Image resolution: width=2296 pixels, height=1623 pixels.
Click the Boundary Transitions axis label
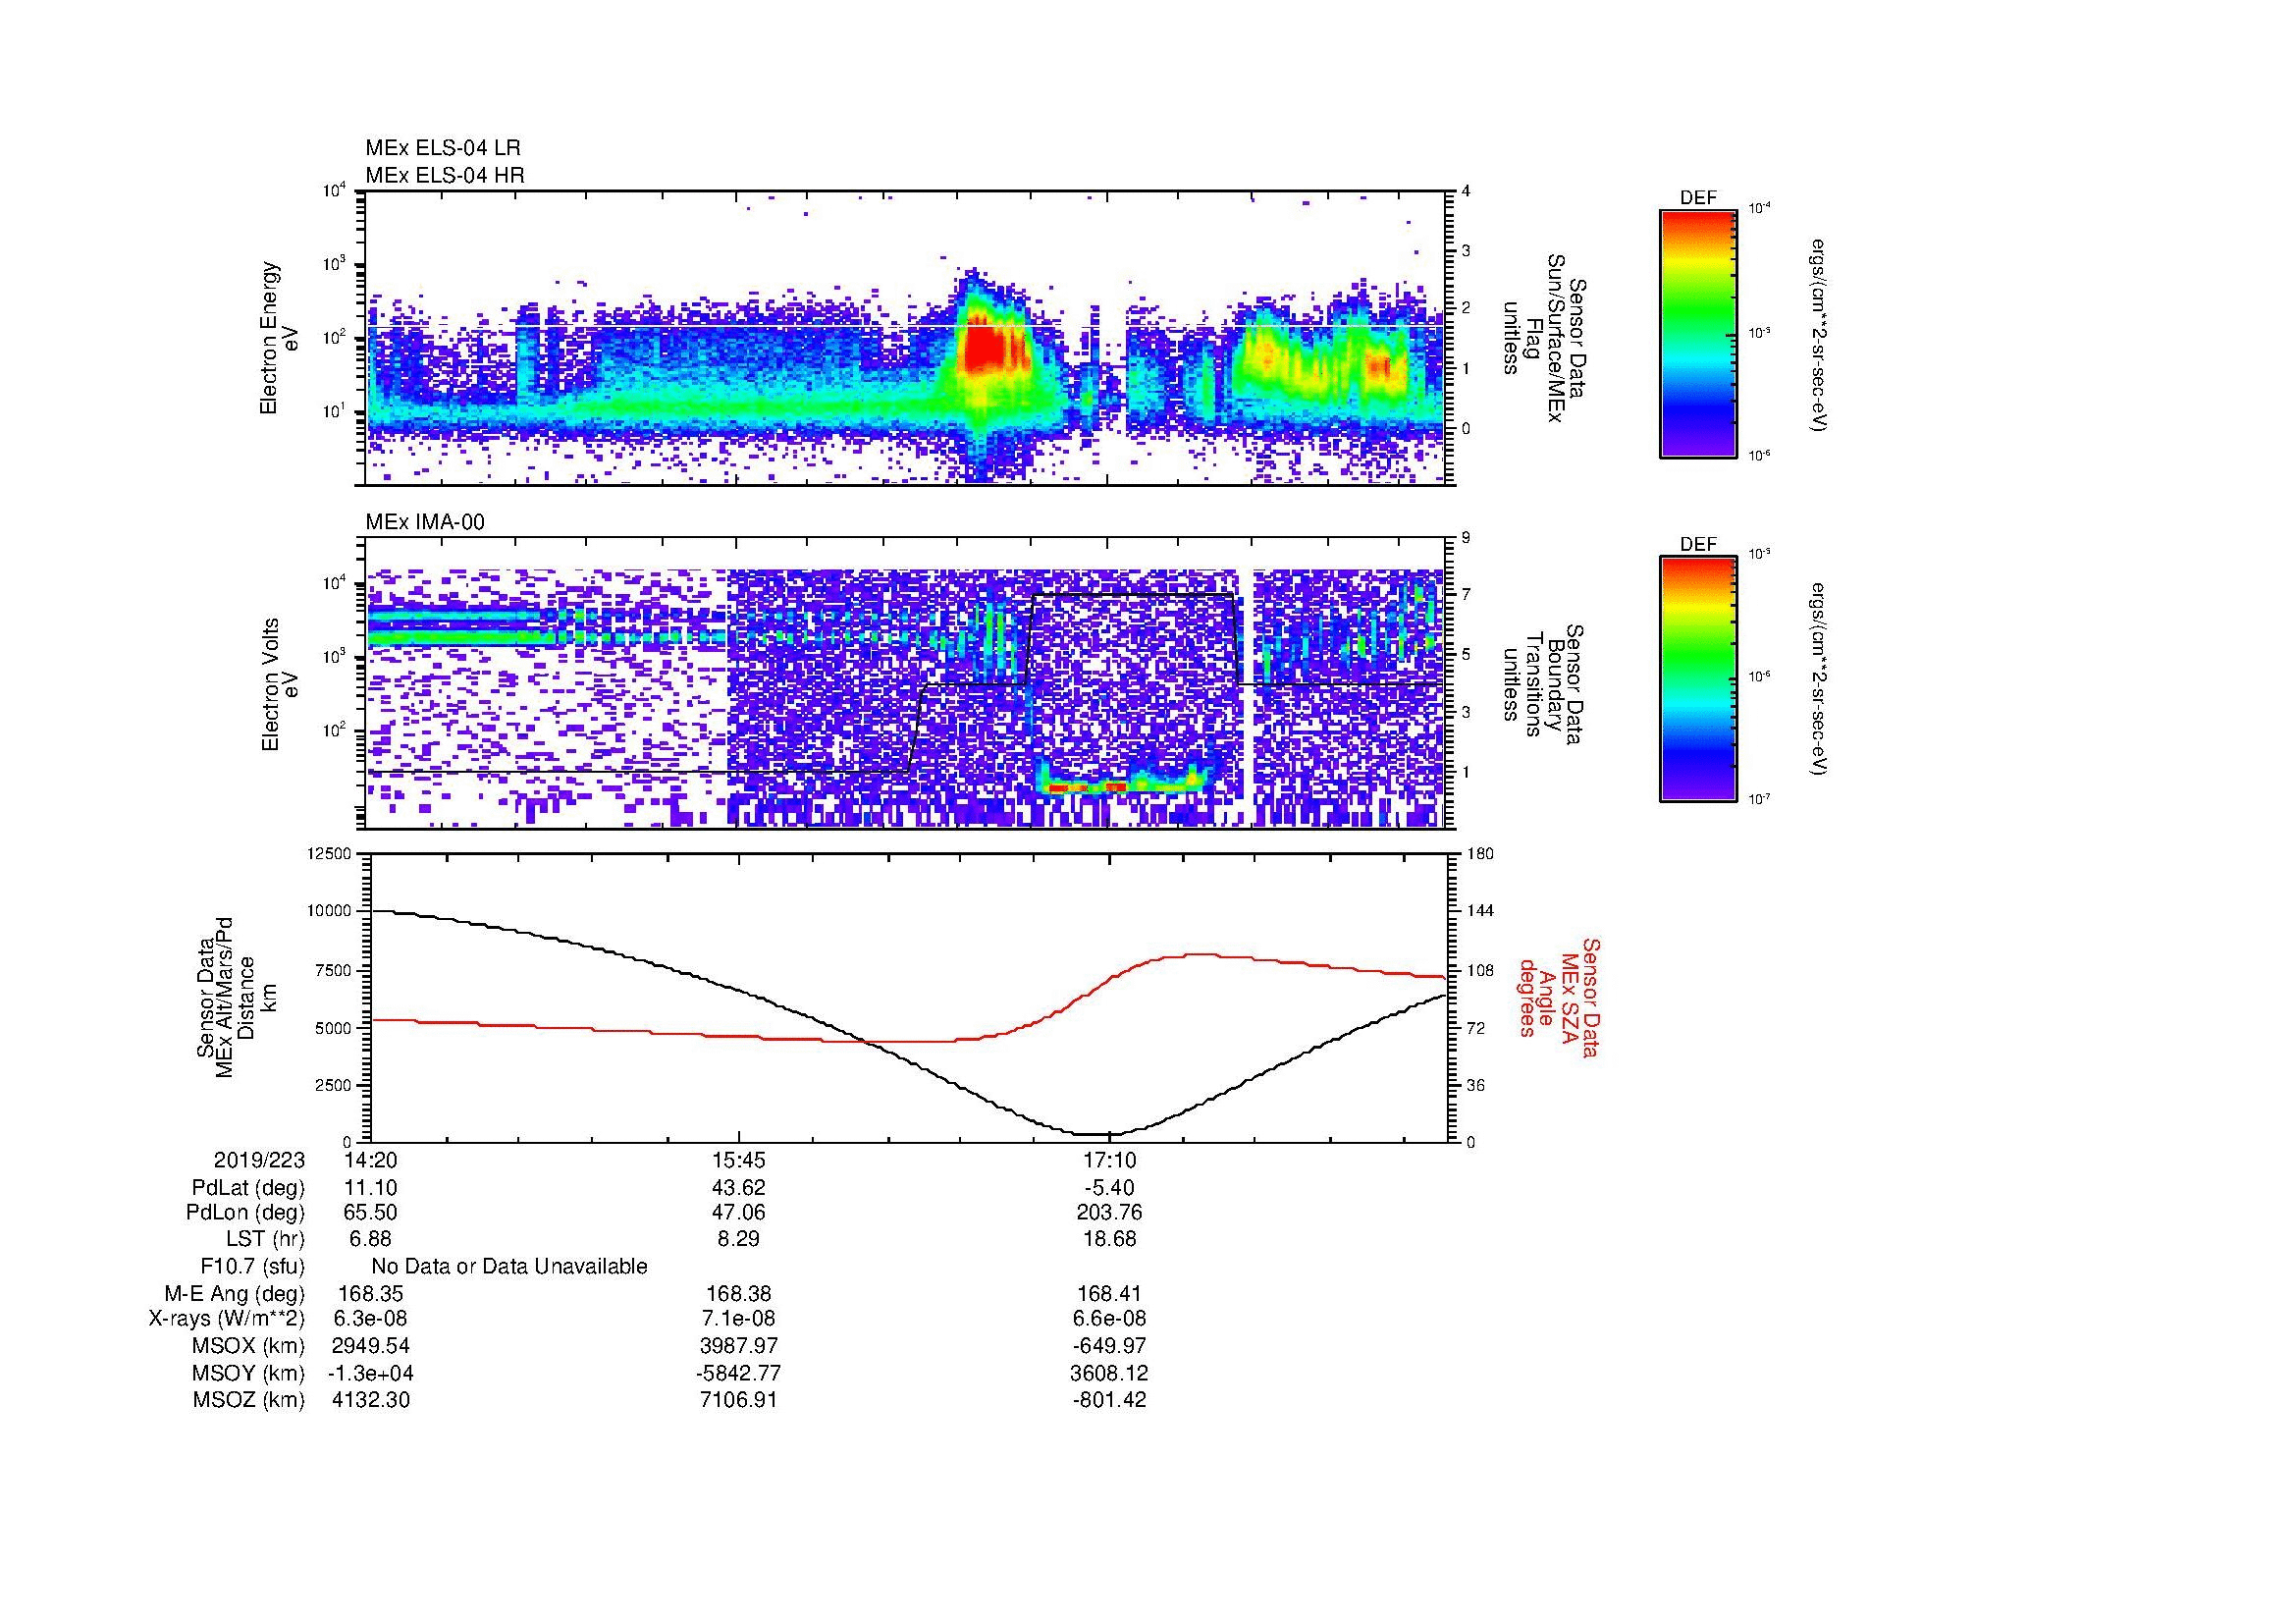[1542, 686]
